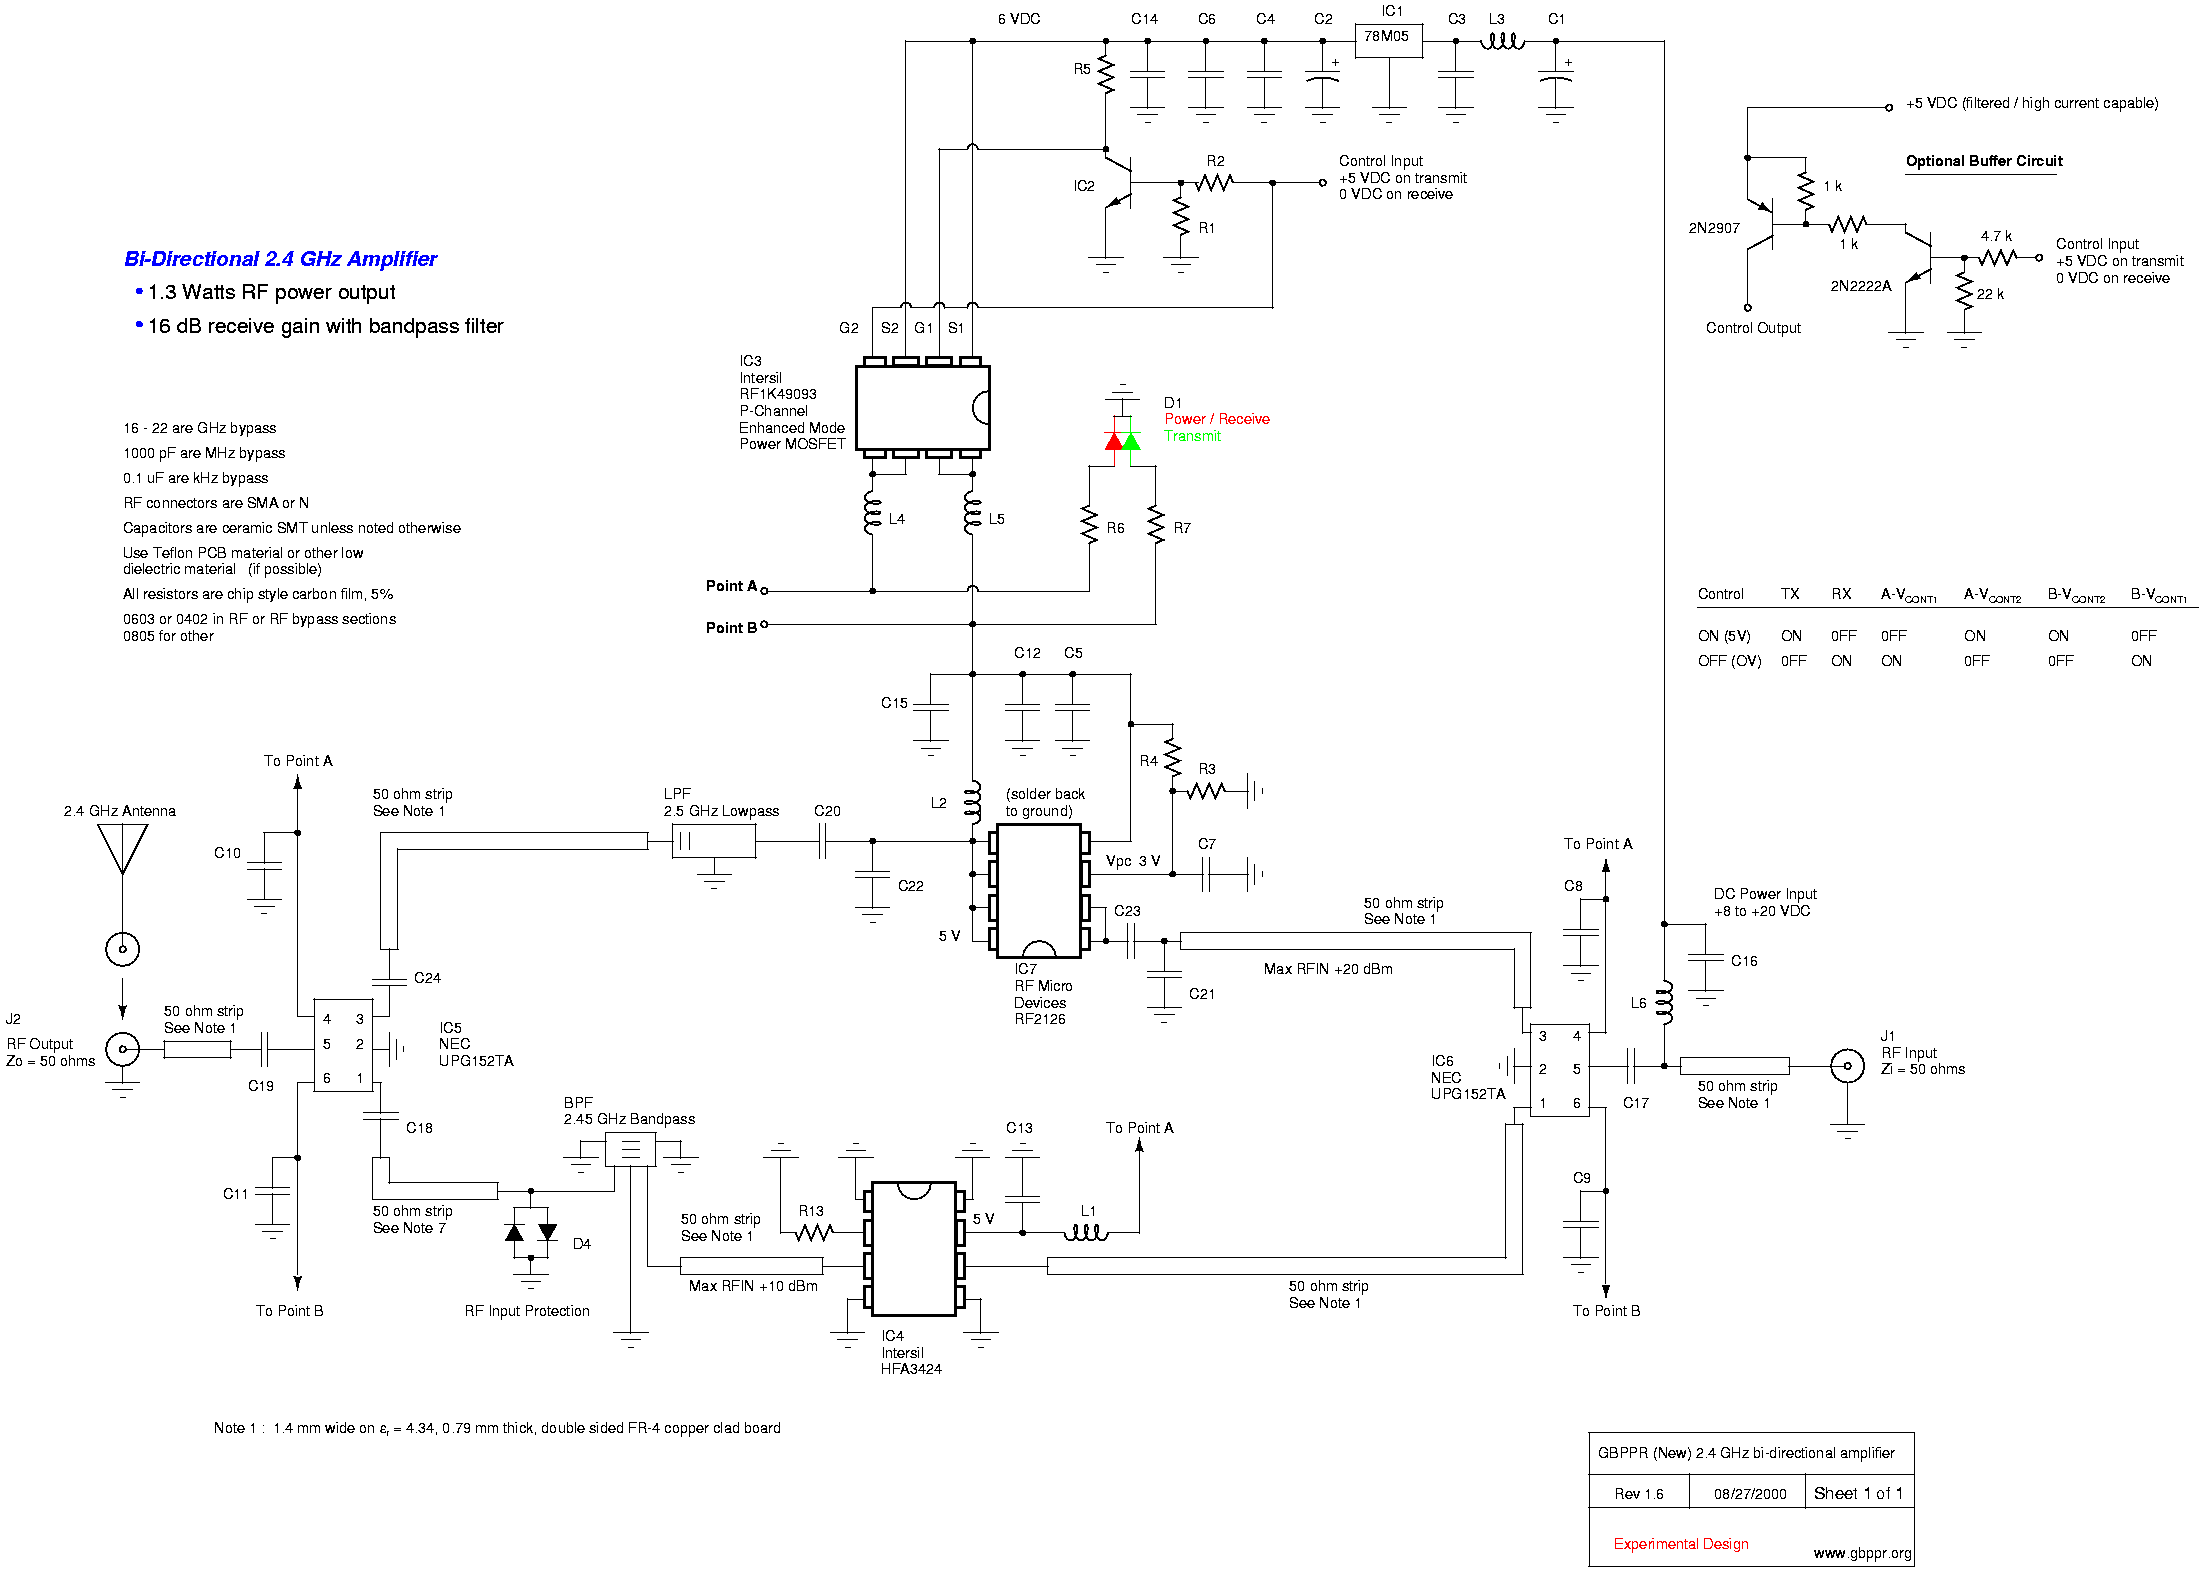
Task: Click the 78M05 regulator IC1 box
Action: pos(1388,40)
